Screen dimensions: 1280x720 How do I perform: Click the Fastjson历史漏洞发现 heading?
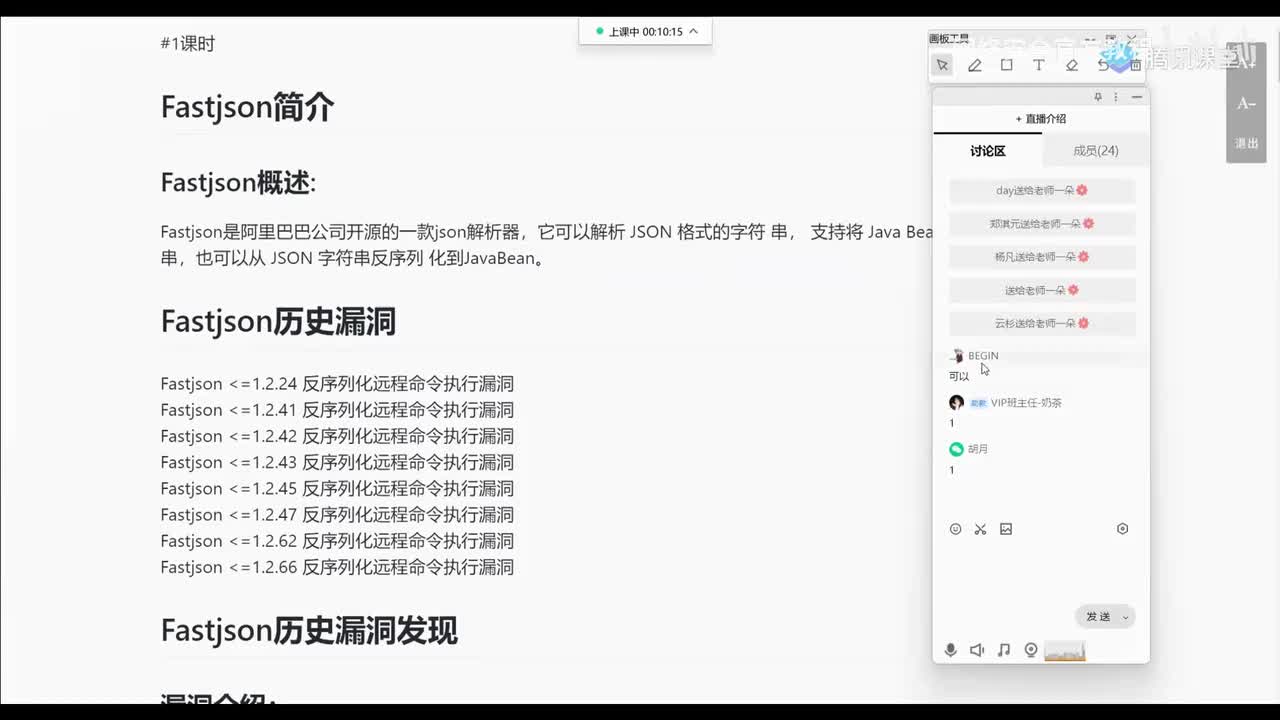tap(309, 630)
